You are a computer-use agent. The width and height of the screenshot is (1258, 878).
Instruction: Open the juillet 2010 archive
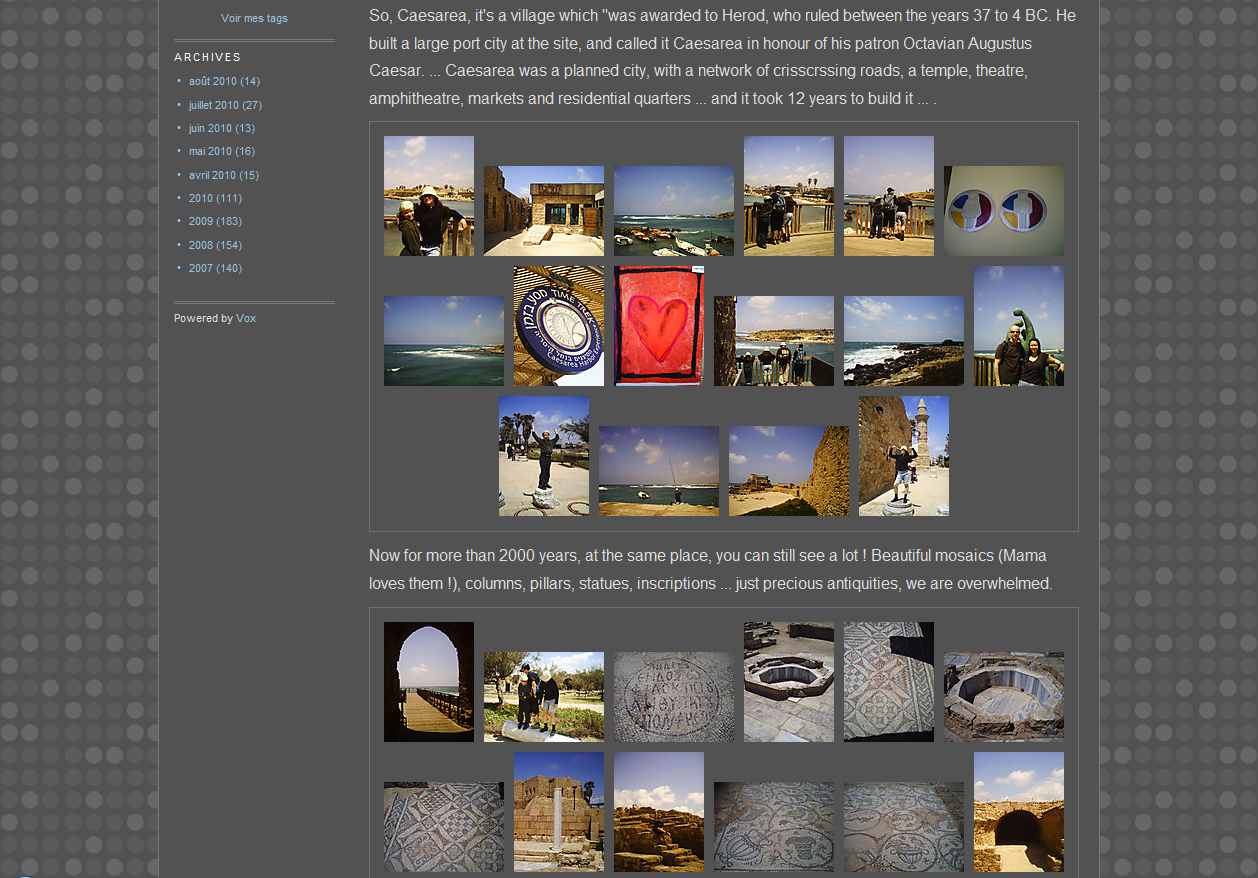pyautogui.click(x=213, y=105)
